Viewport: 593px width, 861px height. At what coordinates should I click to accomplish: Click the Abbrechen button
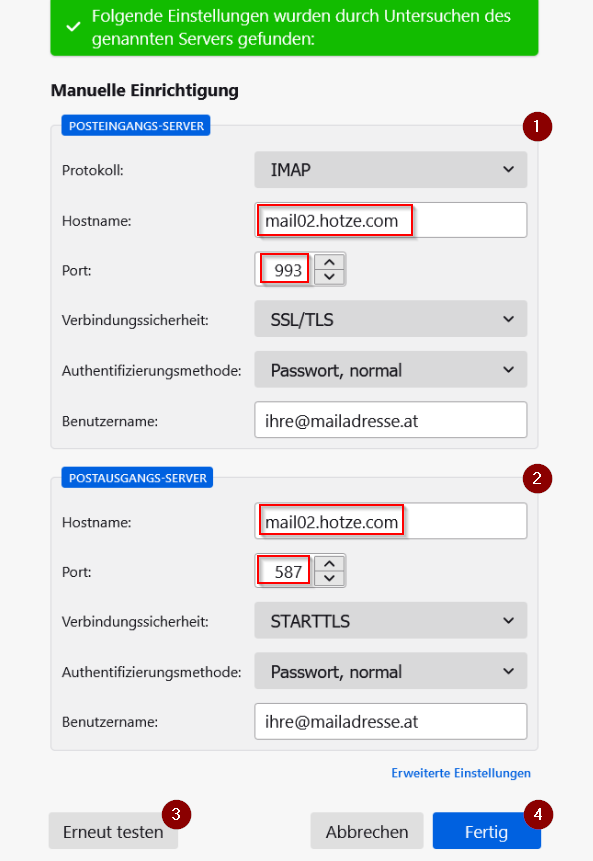point(367,831)
